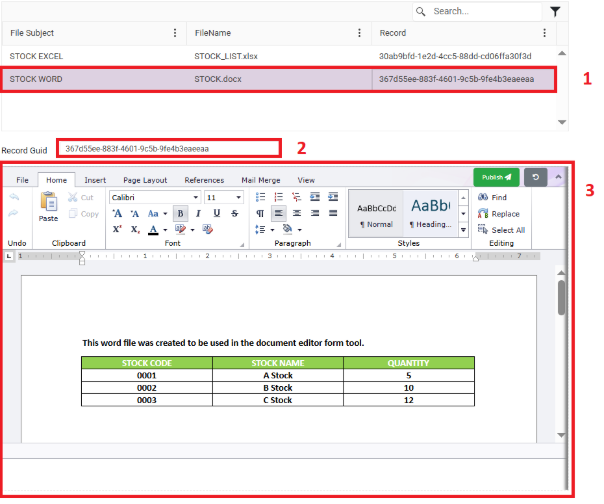Screen dimensions: 604x504
Task: Toggle Bold formatting
Action: (x=180, y=213)
